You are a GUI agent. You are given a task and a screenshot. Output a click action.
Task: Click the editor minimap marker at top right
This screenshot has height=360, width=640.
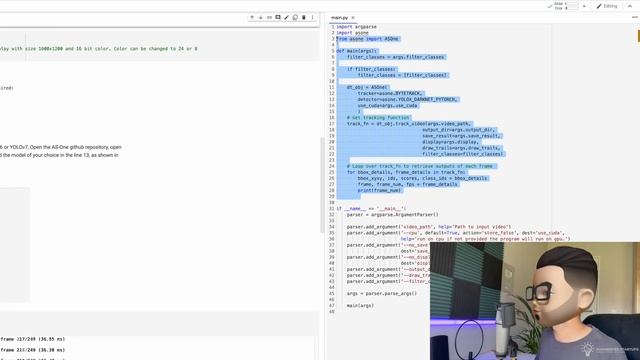(x=638, y=36)
